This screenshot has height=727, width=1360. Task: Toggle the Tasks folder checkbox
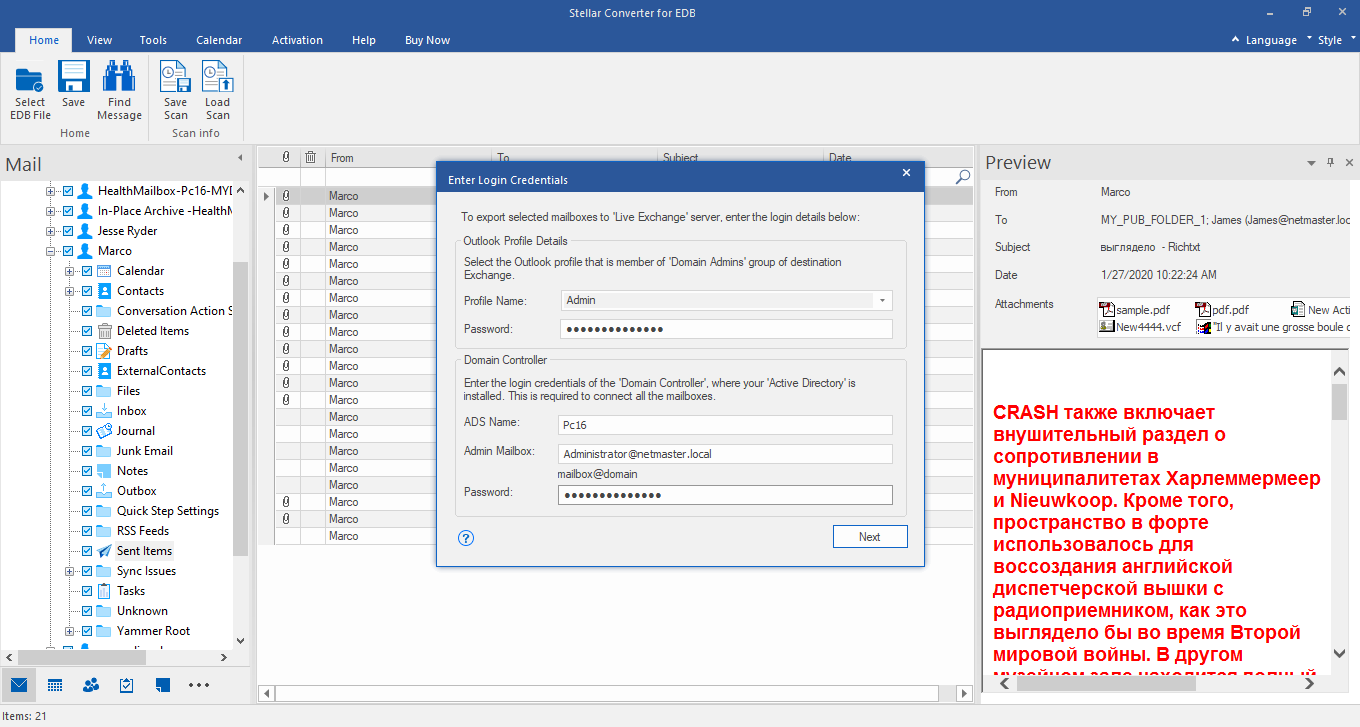(x=87, y=591)
